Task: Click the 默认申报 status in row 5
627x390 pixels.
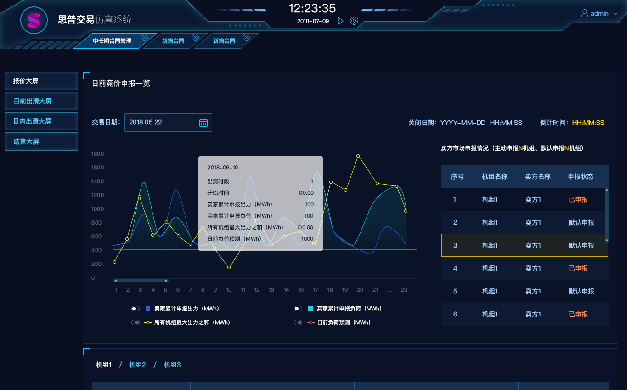Action: pyautogui.click(x=581, y=291)
